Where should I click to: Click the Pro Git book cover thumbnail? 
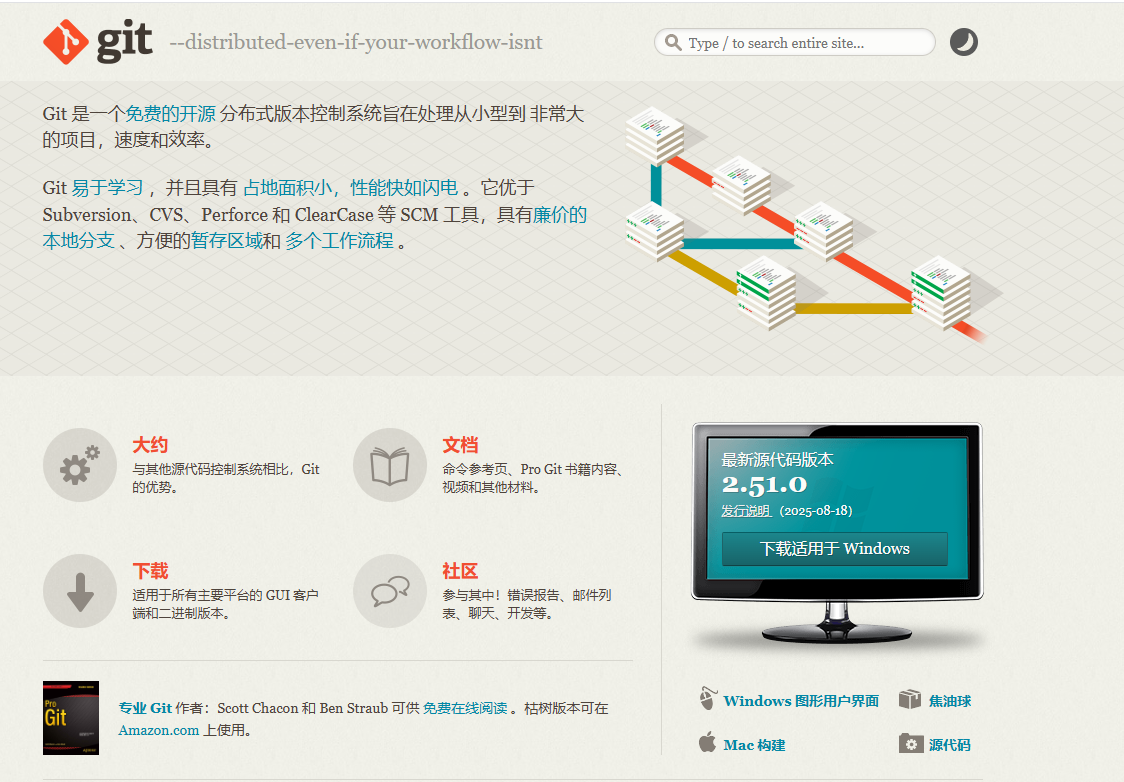[x=71, y=717]
